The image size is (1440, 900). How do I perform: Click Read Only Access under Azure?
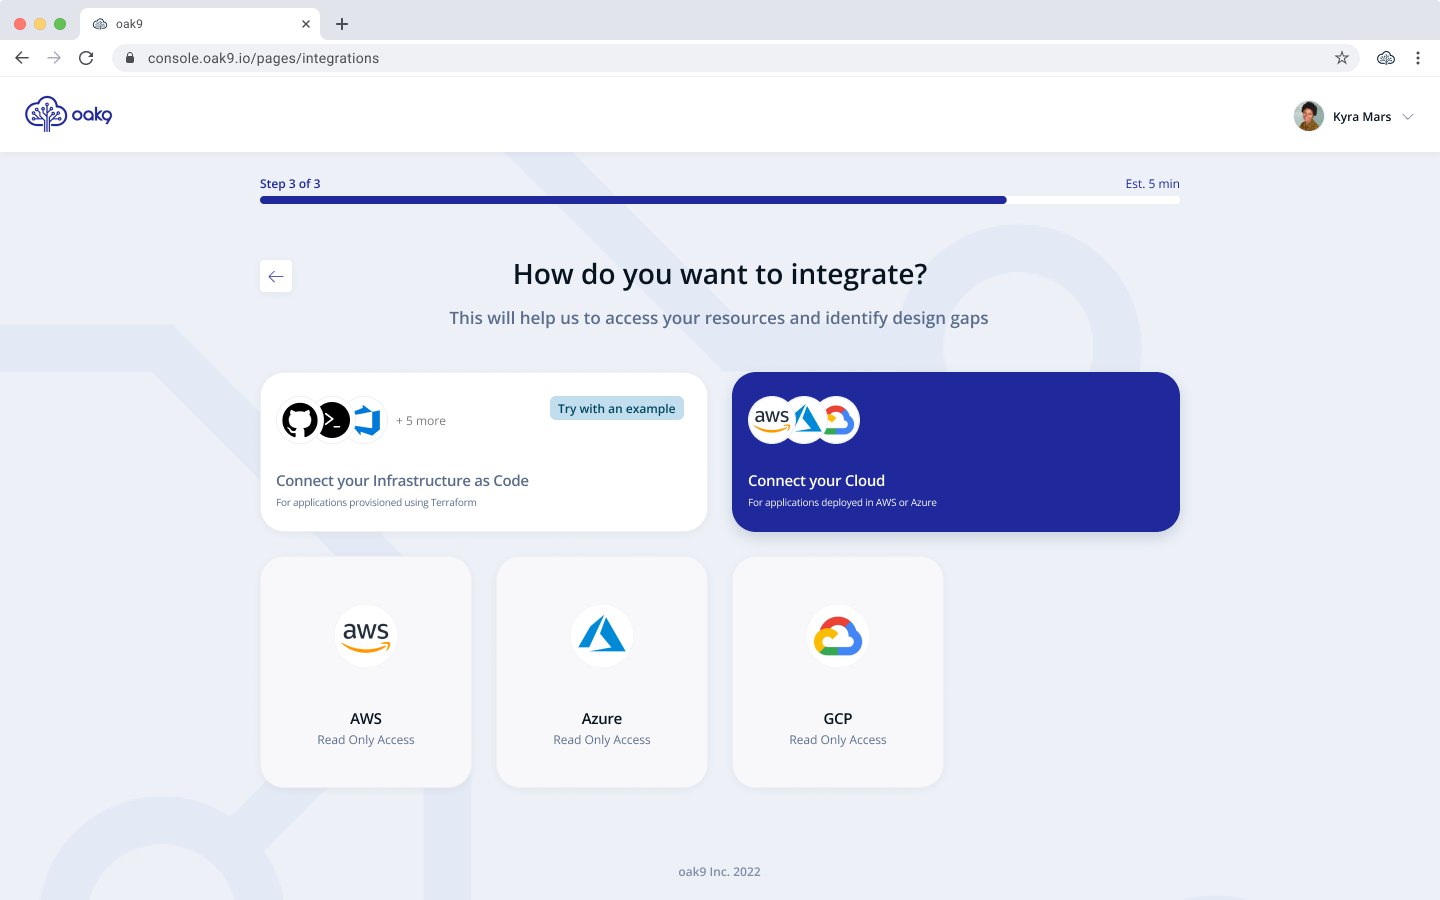pyautogui.click(x=602, y=740)
